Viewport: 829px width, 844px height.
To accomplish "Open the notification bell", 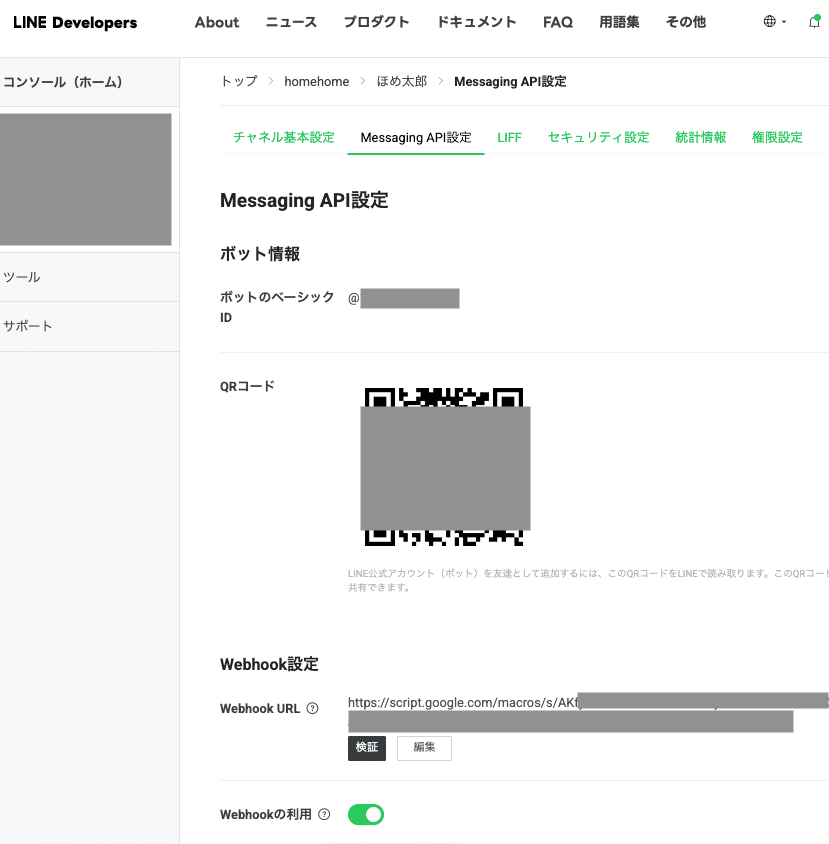I will tap(814, 22).
